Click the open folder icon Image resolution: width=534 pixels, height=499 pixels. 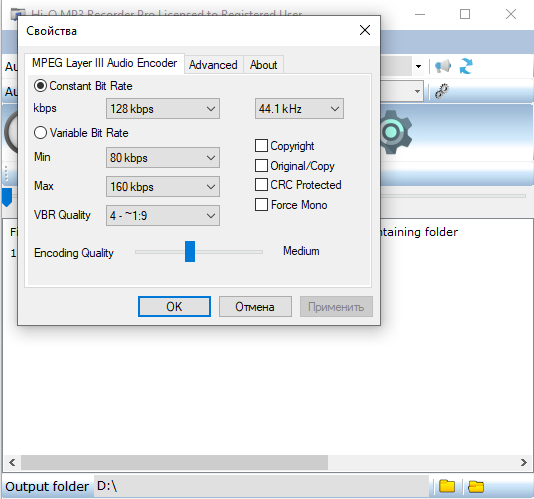click(x=476, y=486)
